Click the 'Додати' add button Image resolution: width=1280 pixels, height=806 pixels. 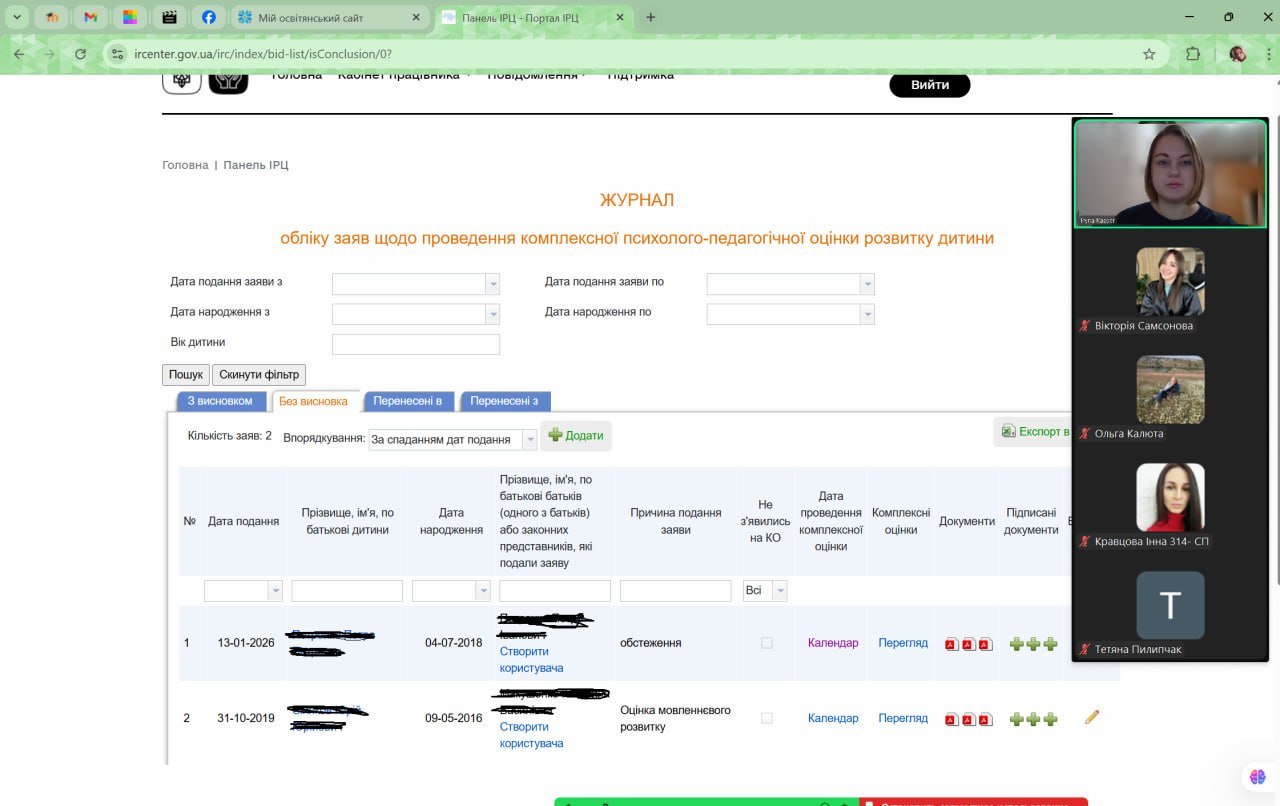(x=576, y=435)
